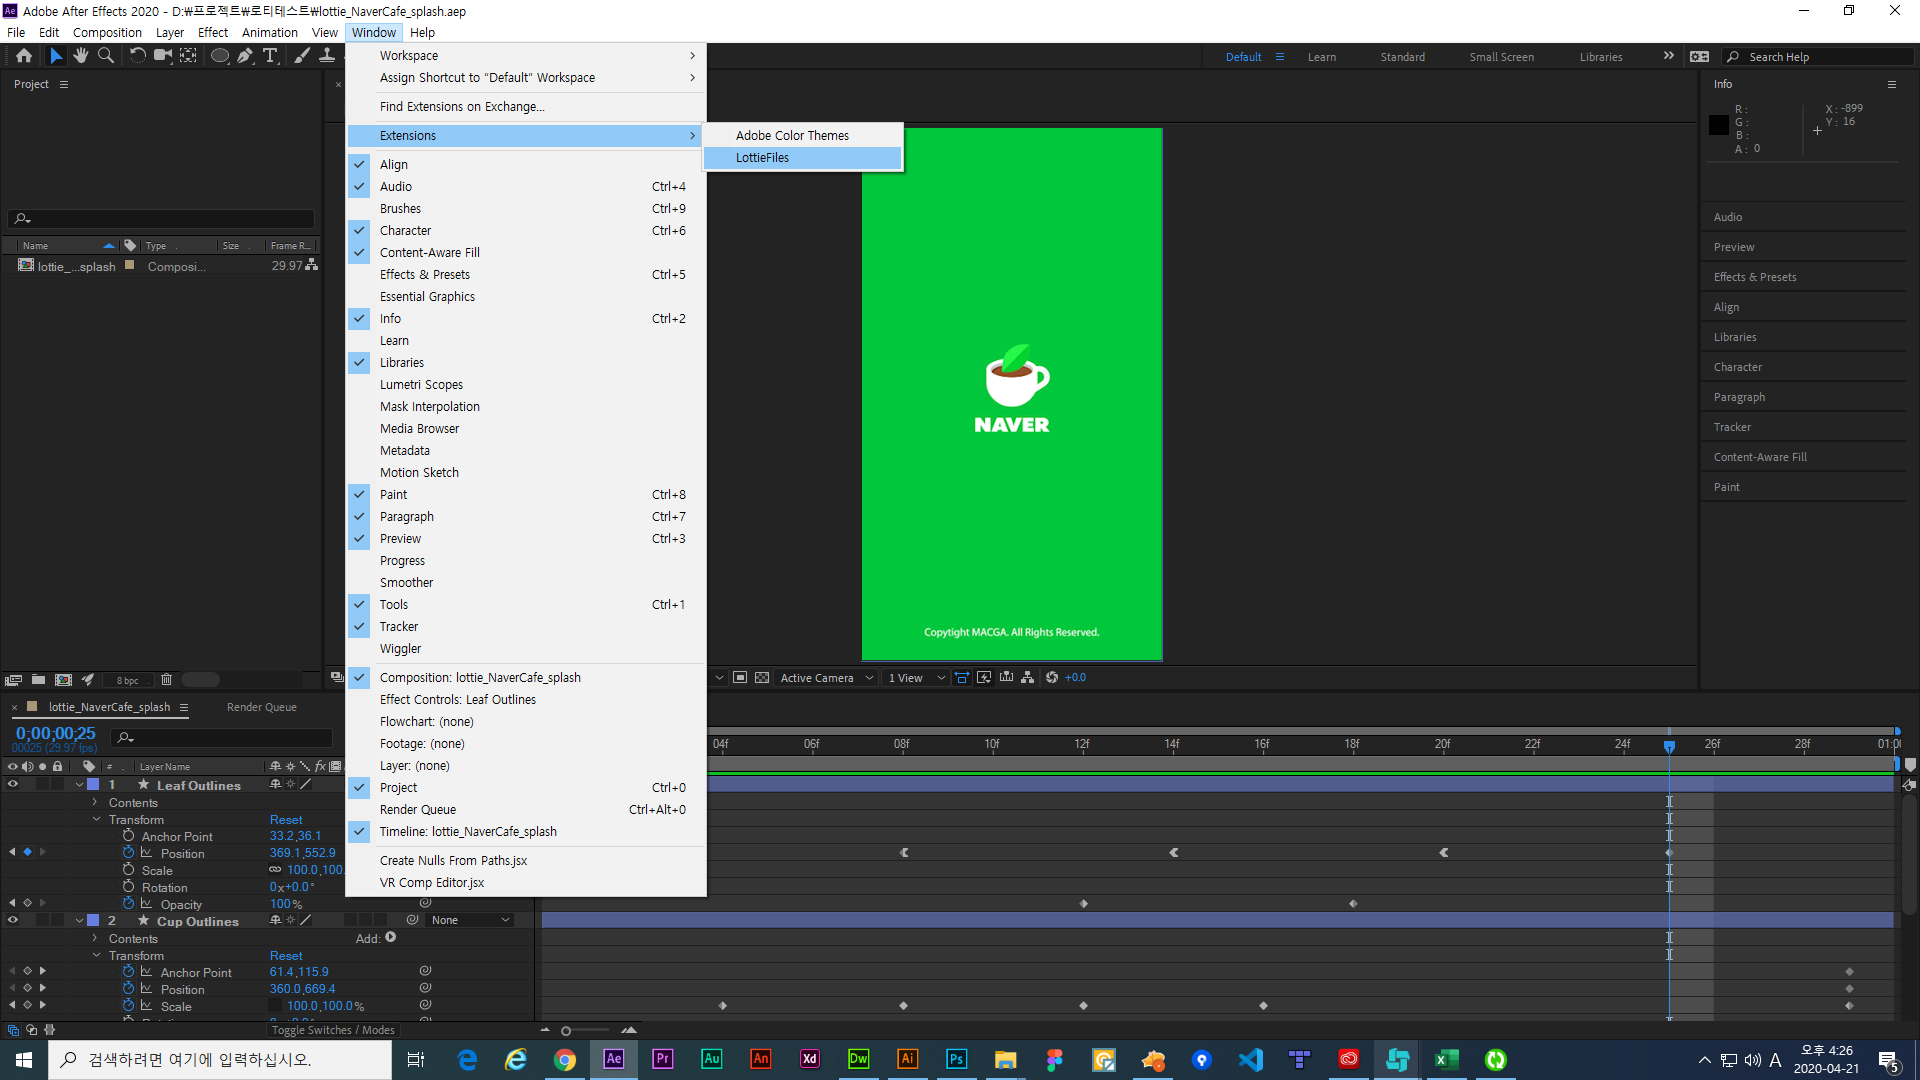Expand Contents group under Cup Outlines
Screen dimensions: 1920x1080
coord(95,938)
